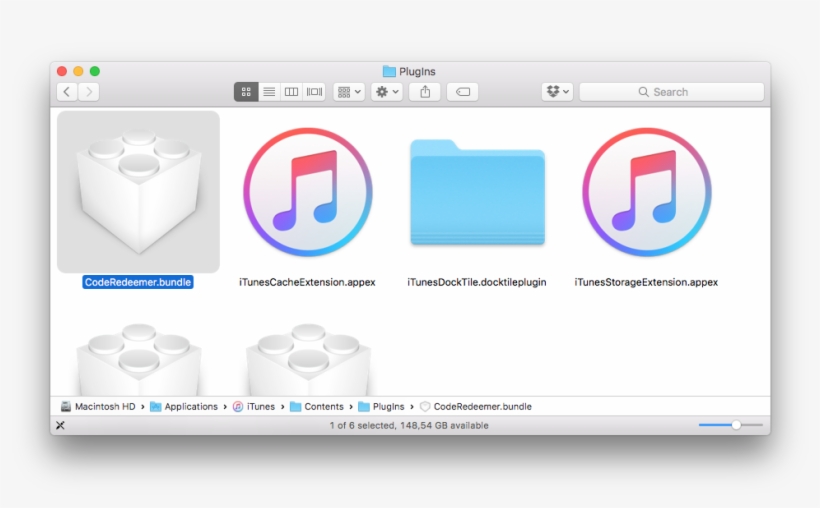Select the second-row plug-in brick below iTunesCacheExtension.appex
The height and width of the screenshot is (508, 820).
pos(308,359)
